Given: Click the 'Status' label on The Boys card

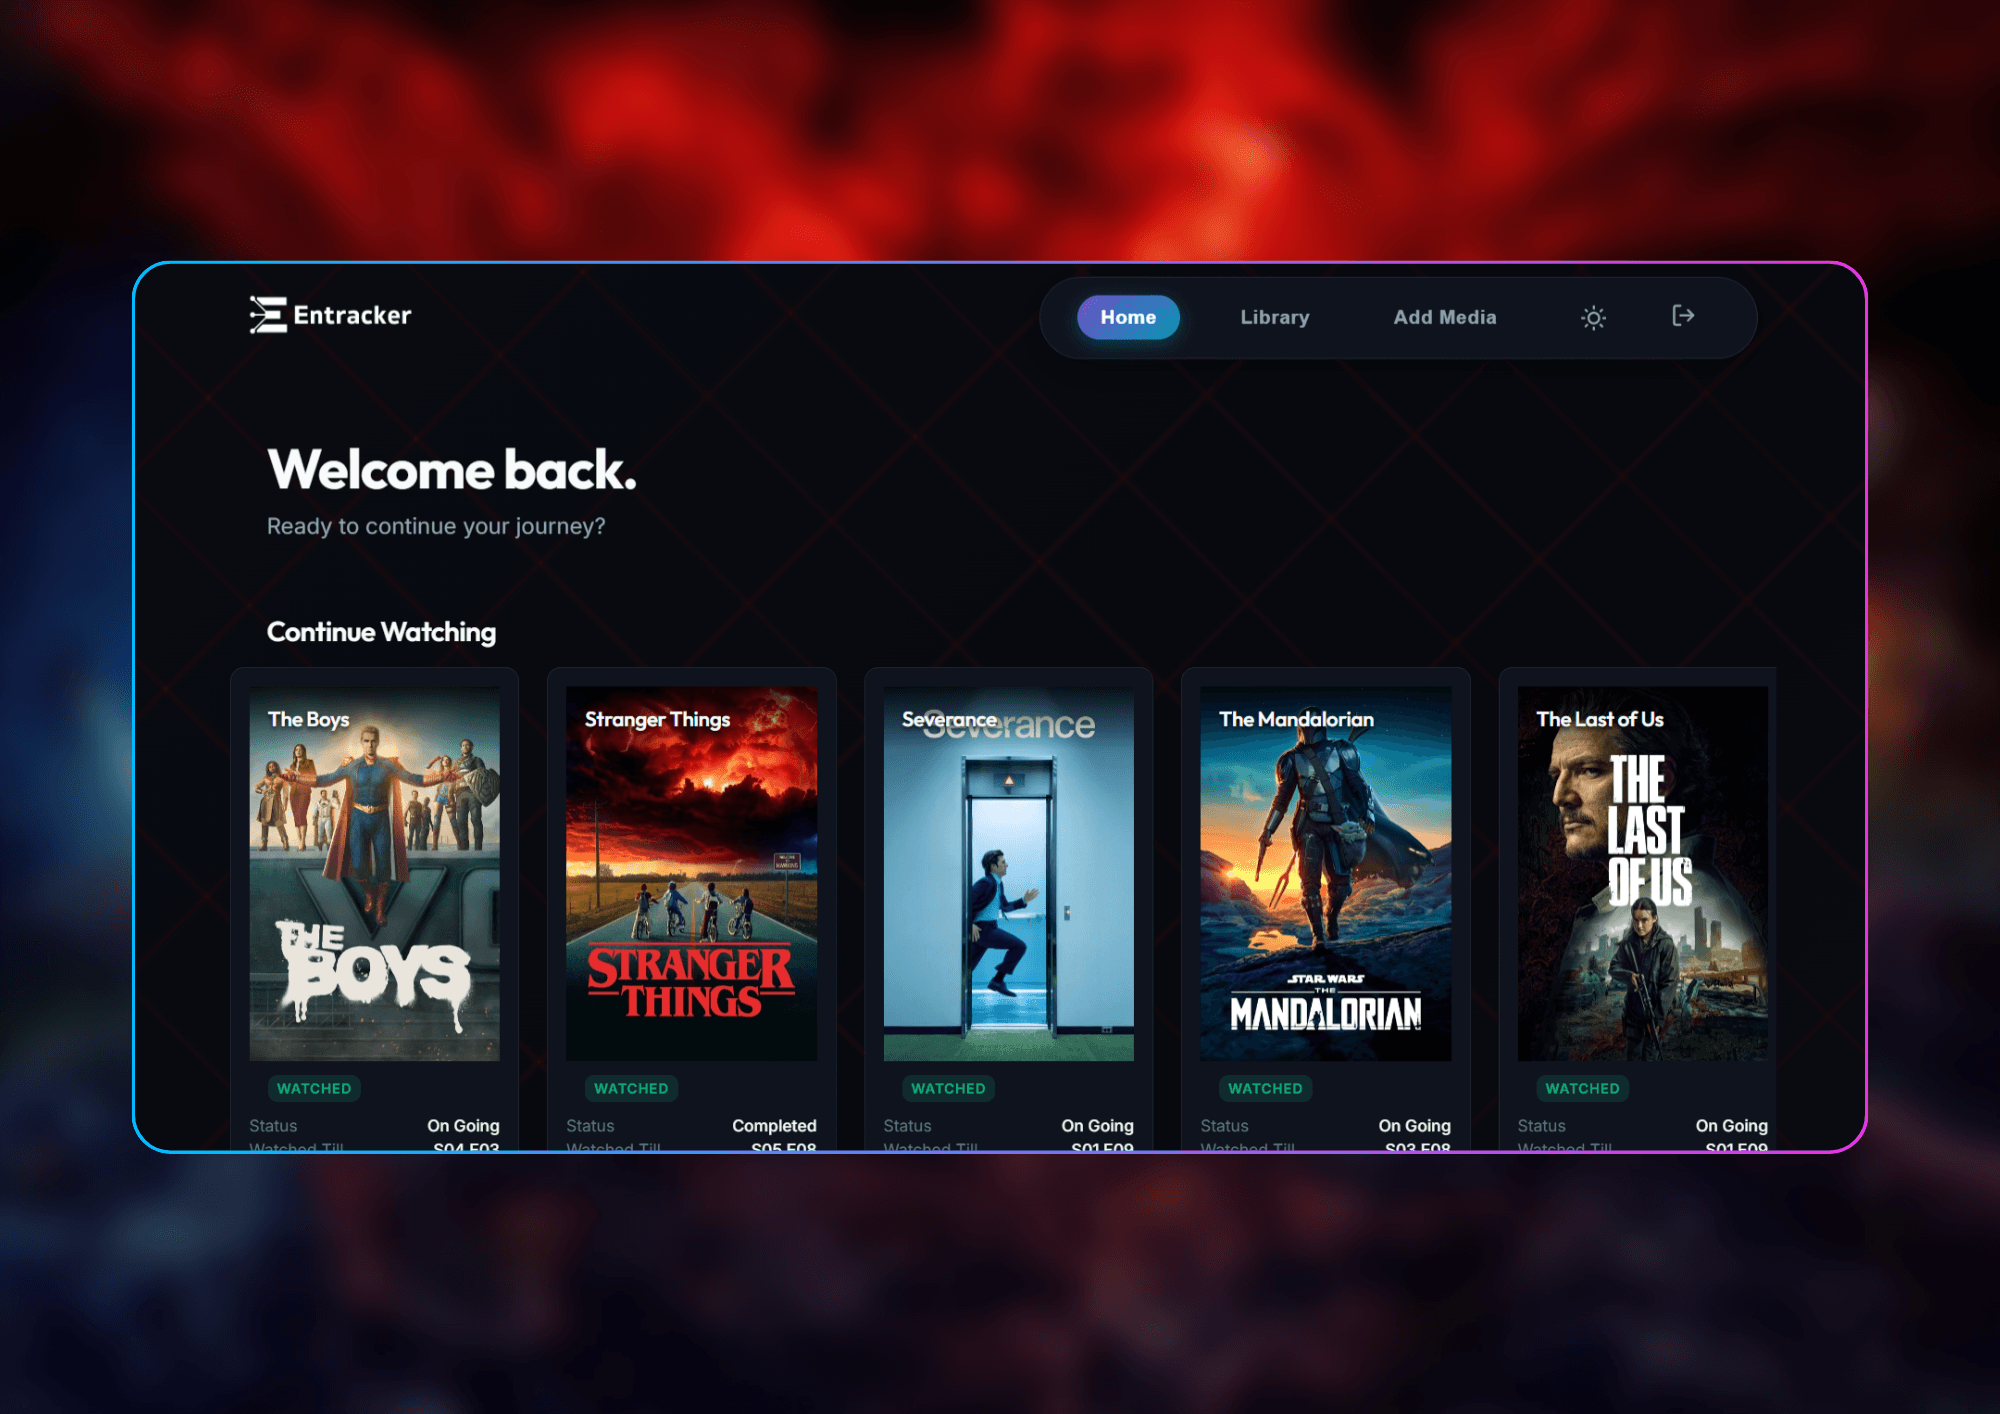Looking at the screenshot, I should [x=273, y=1126].
